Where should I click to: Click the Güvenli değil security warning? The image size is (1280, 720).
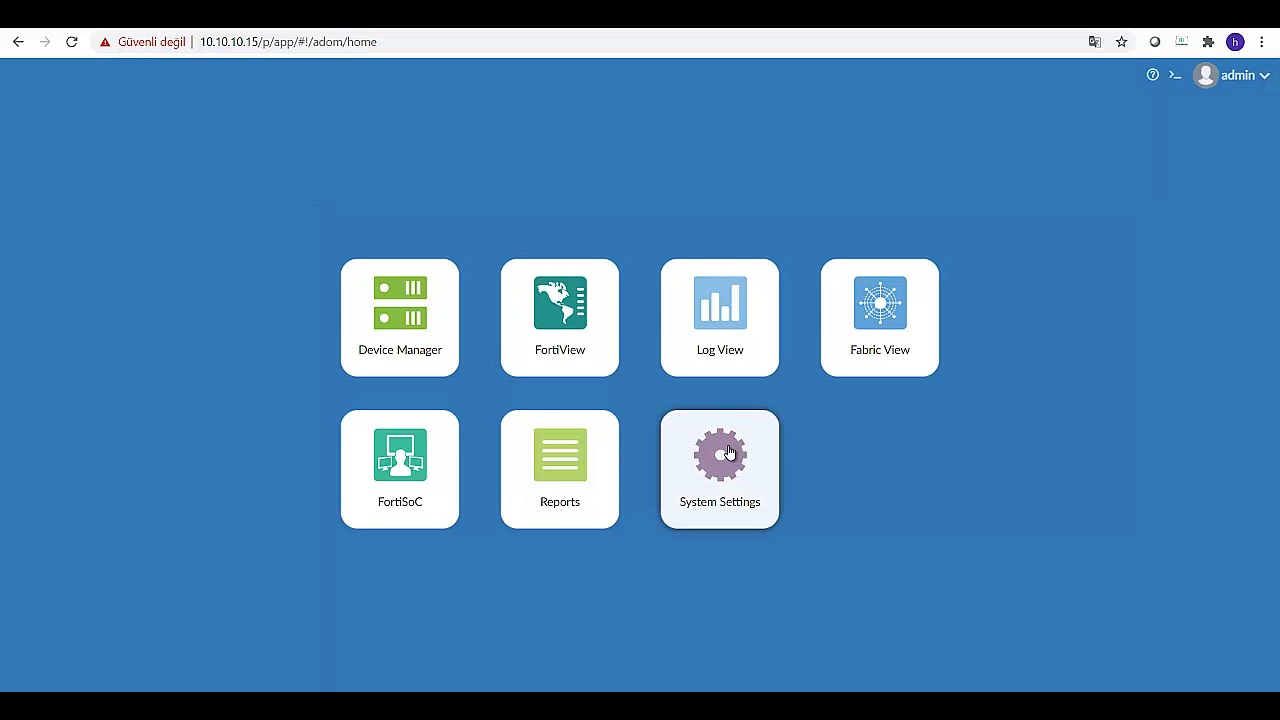(142, 42)
